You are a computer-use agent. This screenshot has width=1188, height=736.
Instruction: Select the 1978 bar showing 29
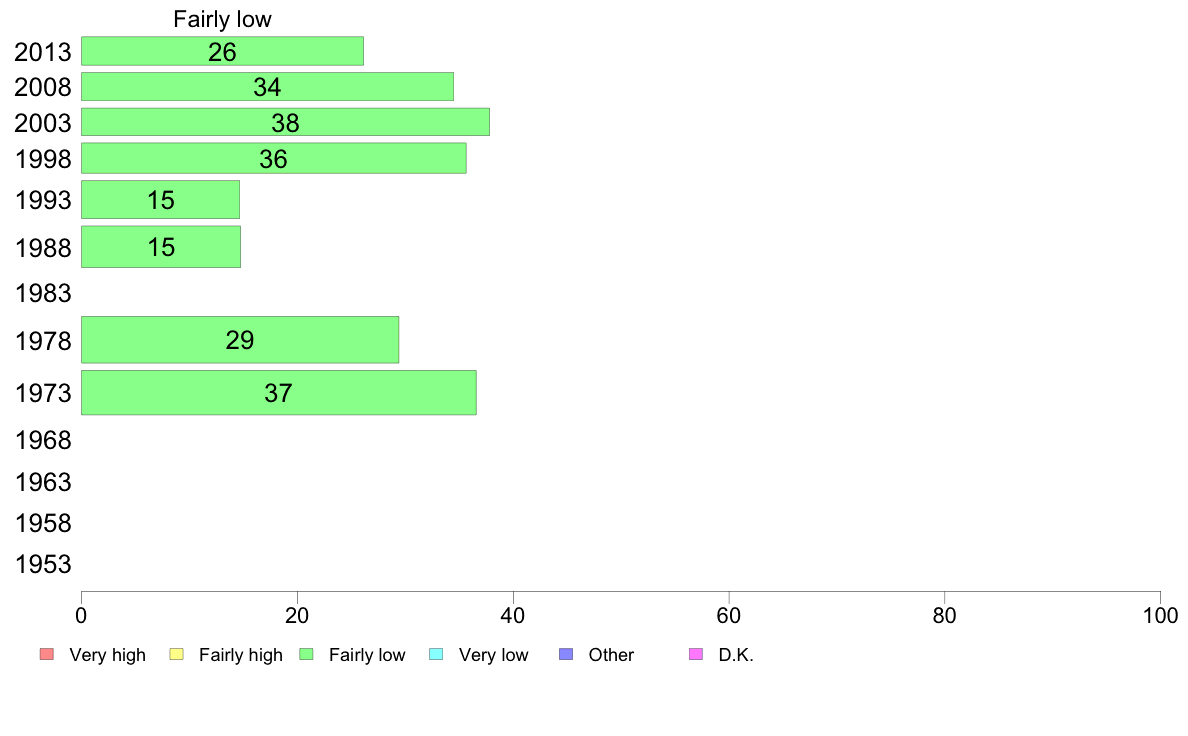click(239, 340)
